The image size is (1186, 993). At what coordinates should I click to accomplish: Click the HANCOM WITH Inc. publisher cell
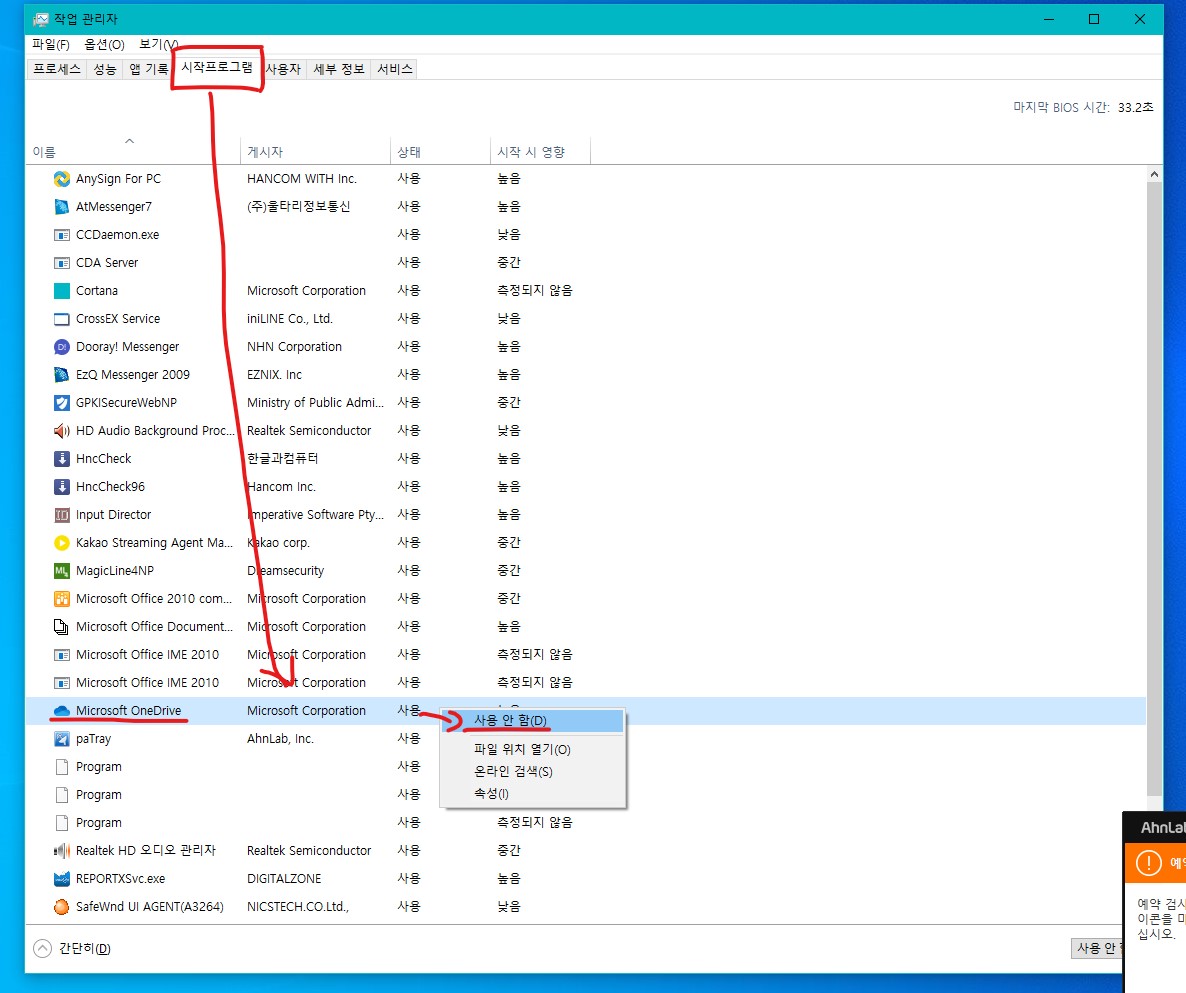point(302,179)
